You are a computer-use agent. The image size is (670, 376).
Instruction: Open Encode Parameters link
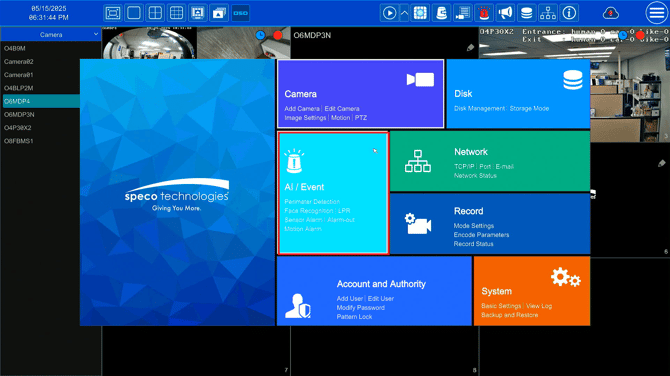(482, 235)
